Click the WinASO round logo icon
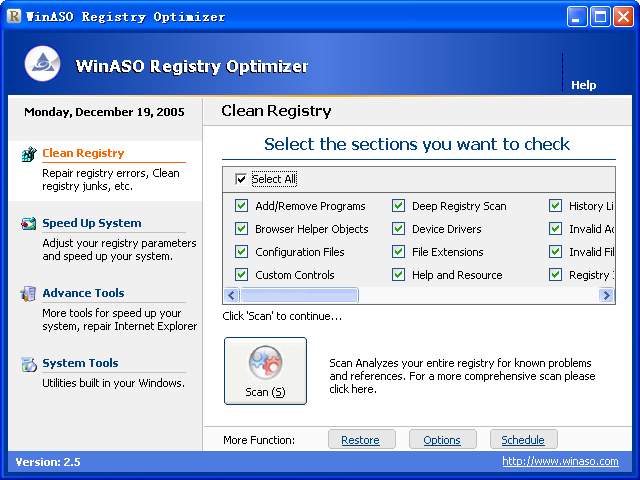The width and height of the screenshot is (640, 480). [x=42, y=64]
